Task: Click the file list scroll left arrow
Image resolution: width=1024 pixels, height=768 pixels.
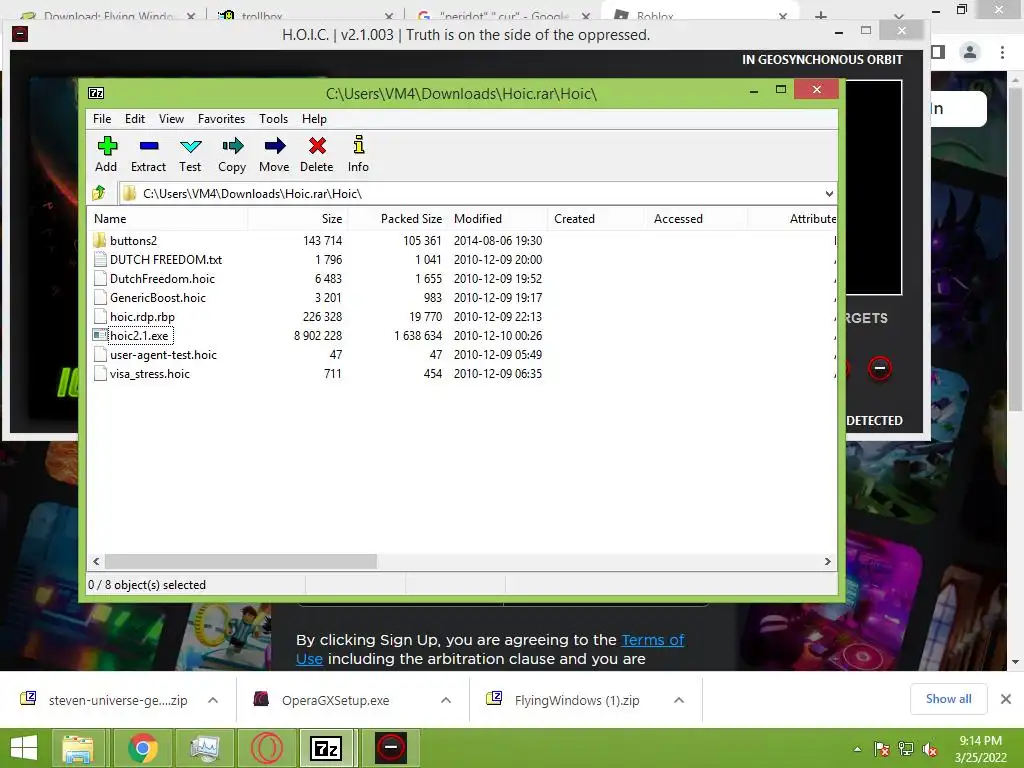Action: pyautogui.click(x=96, y=562)
